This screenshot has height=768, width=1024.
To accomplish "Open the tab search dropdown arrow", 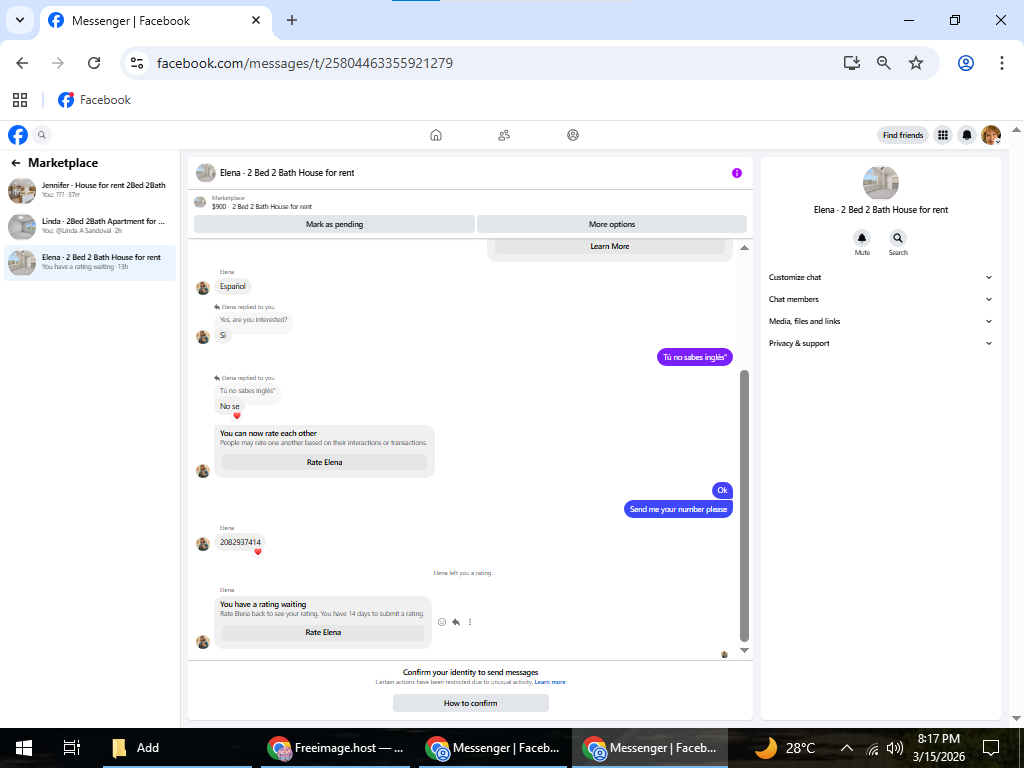I will (20, 20).
